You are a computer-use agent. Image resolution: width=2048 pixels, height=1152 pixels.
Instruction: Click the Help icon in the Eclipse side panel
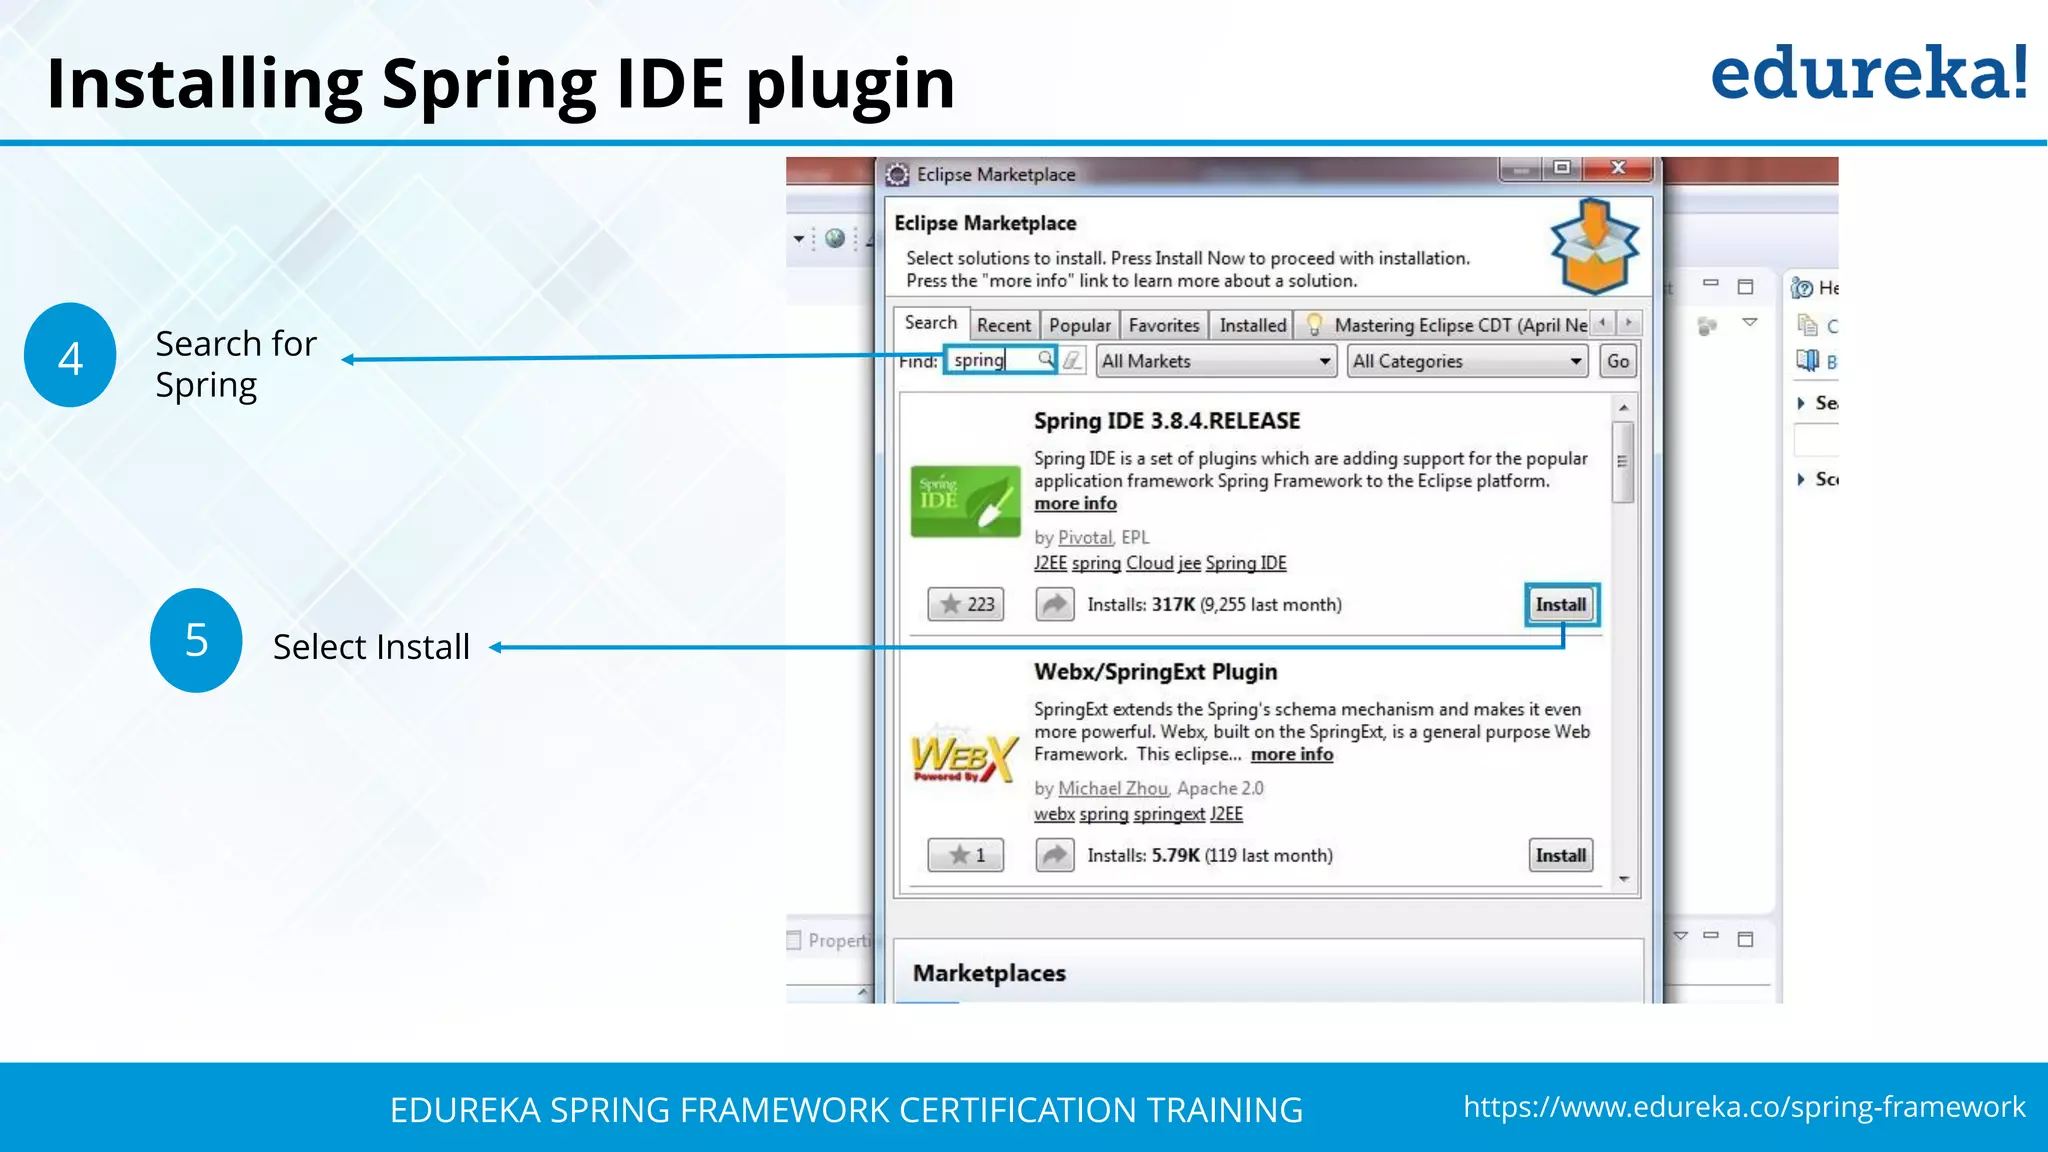coord(1802,288)
